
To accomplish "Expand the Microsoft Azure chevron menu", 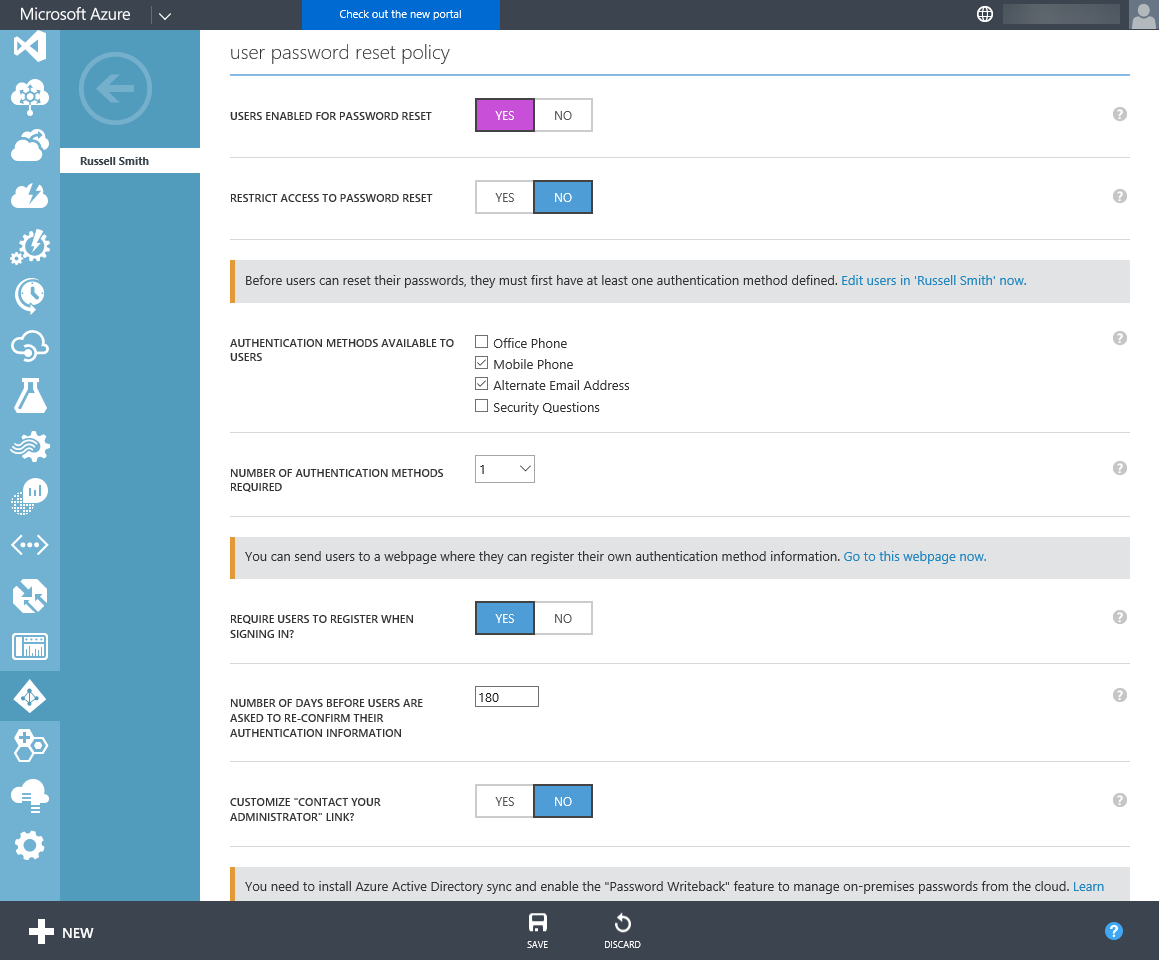I will pyautogui.click(x=165, y=16).
